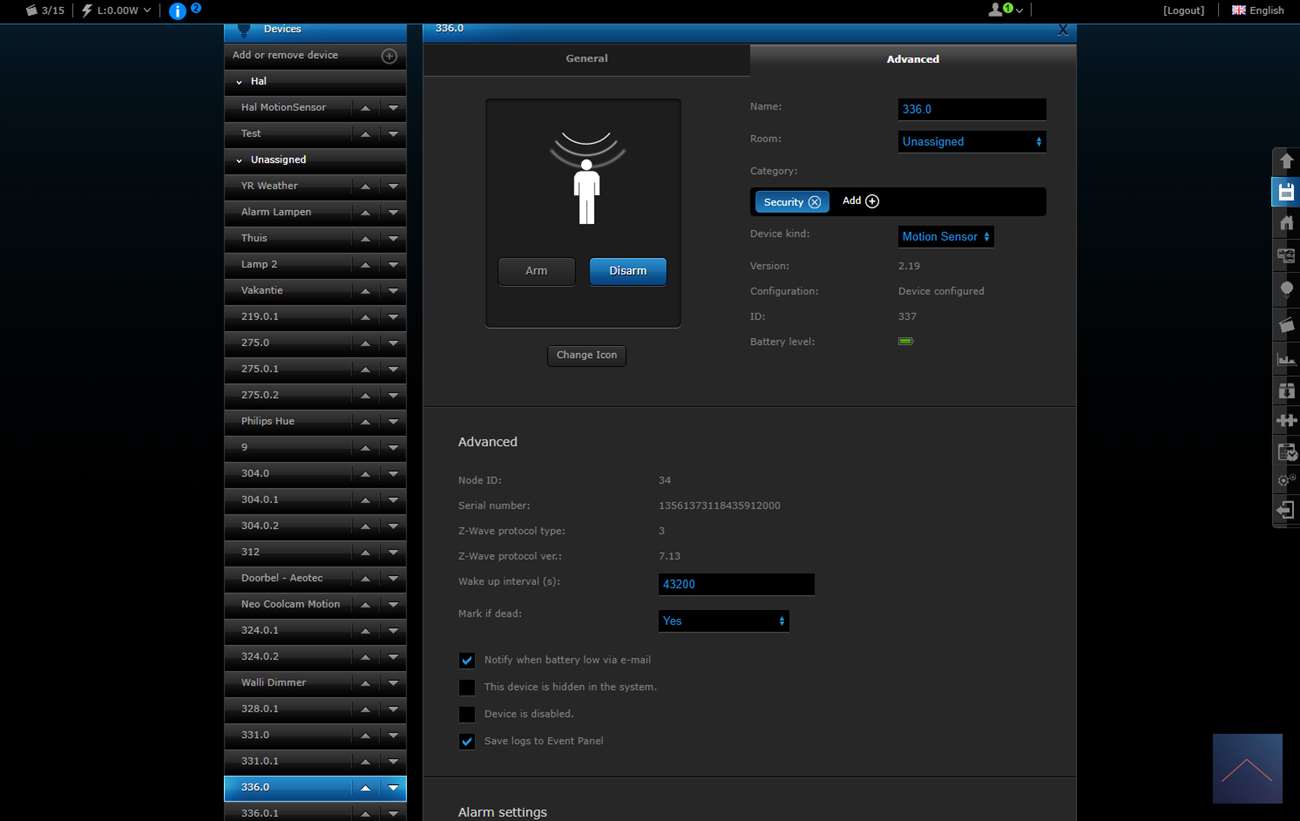This screenshot has height=821, width=1300.
Task: Click the scenes clapperboard icon
Action: click(x=1286, y=326)
